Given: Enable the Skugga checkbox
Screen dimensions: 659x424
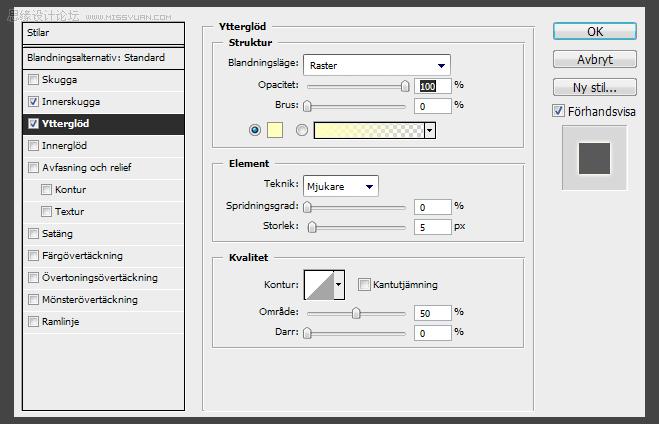Looking at the screenshot, I should point(34,80).
